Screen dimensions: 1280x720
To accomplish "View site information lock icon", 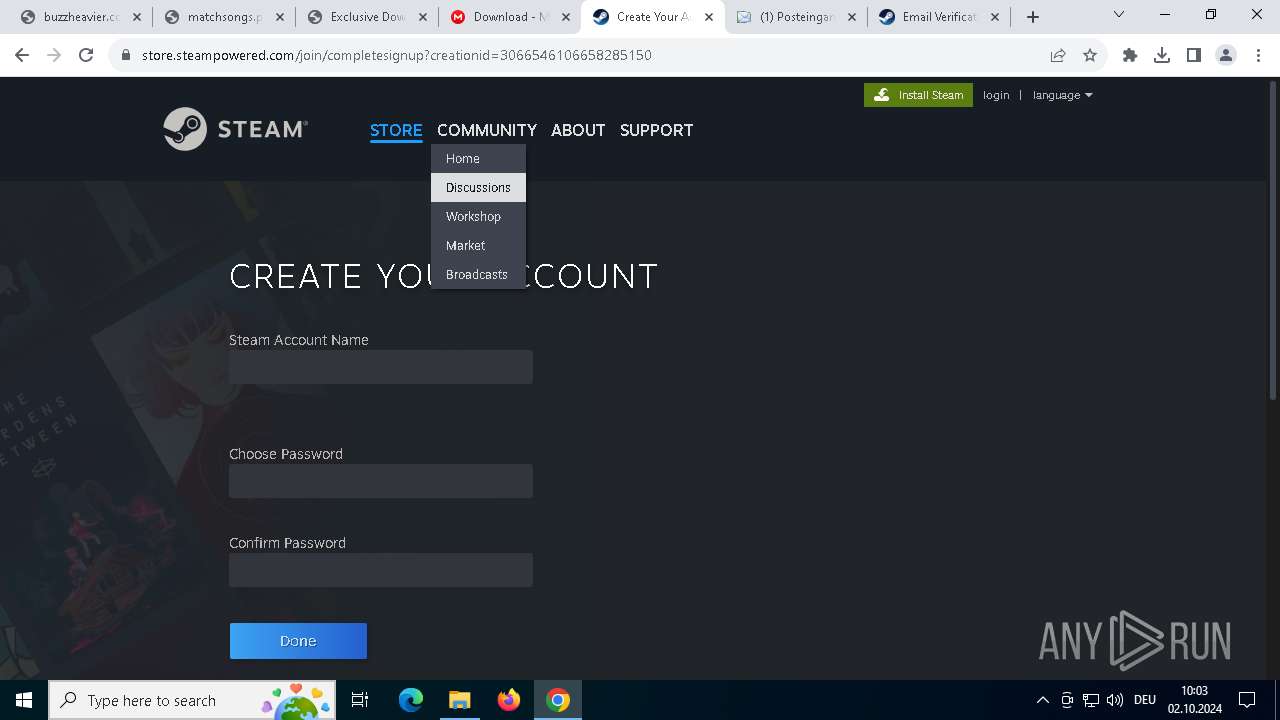I will pos(125,56).
